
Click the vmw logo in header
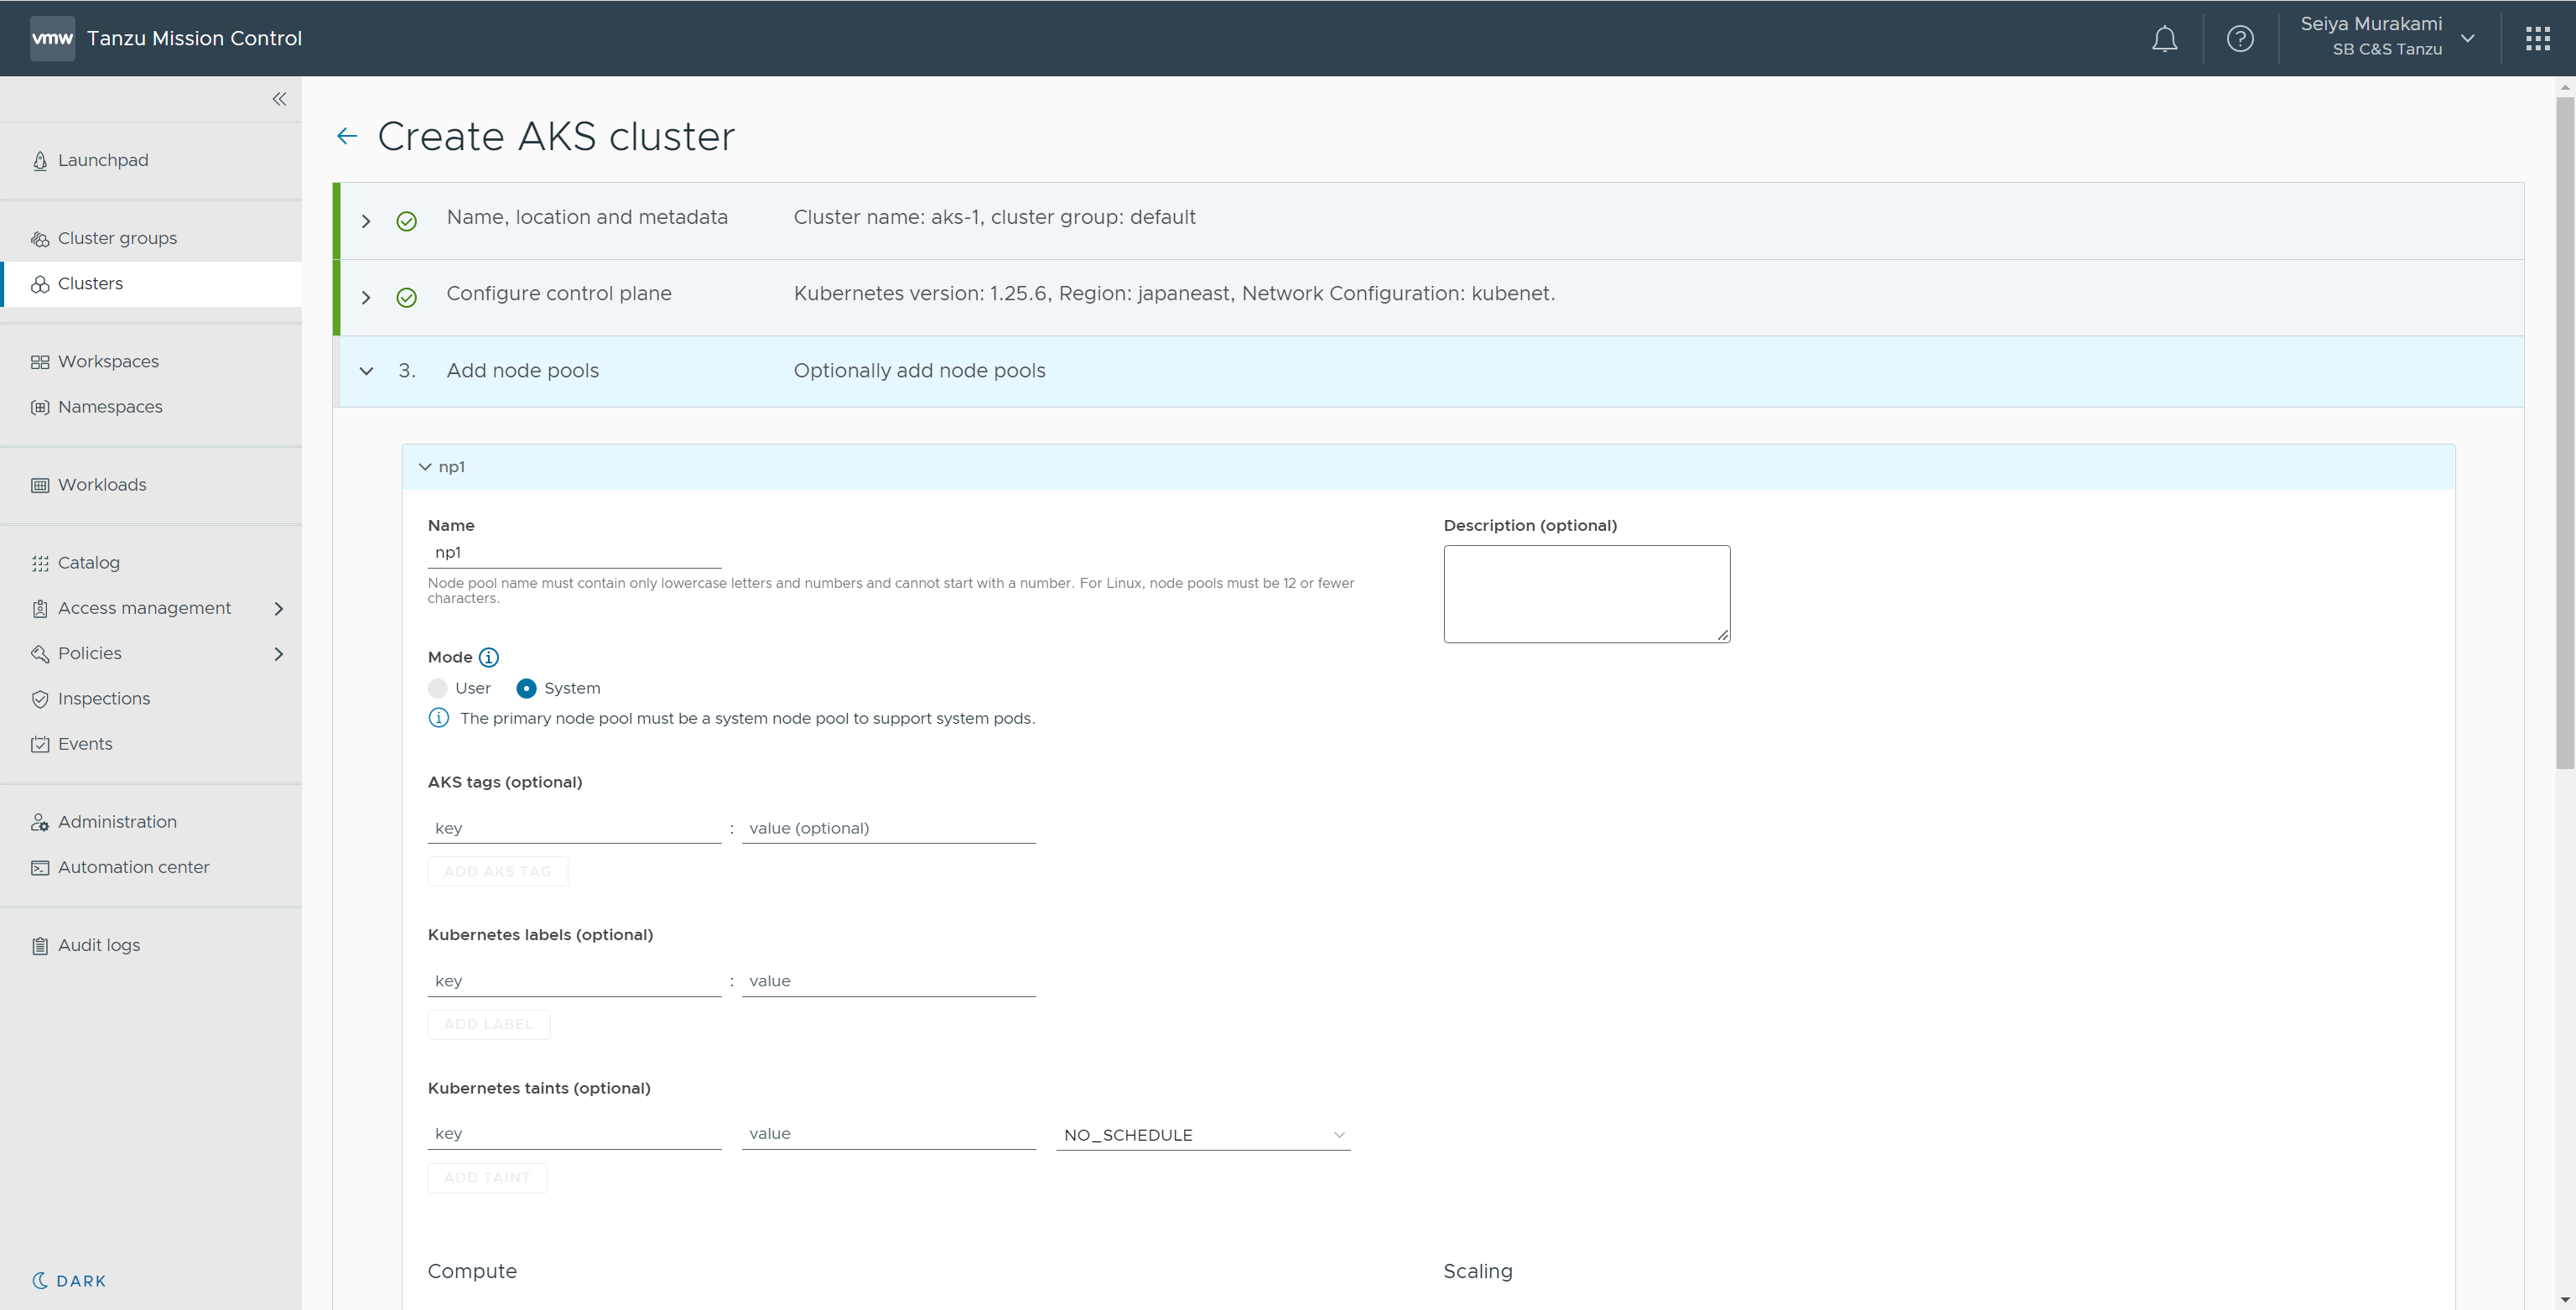tap(52, 39)
